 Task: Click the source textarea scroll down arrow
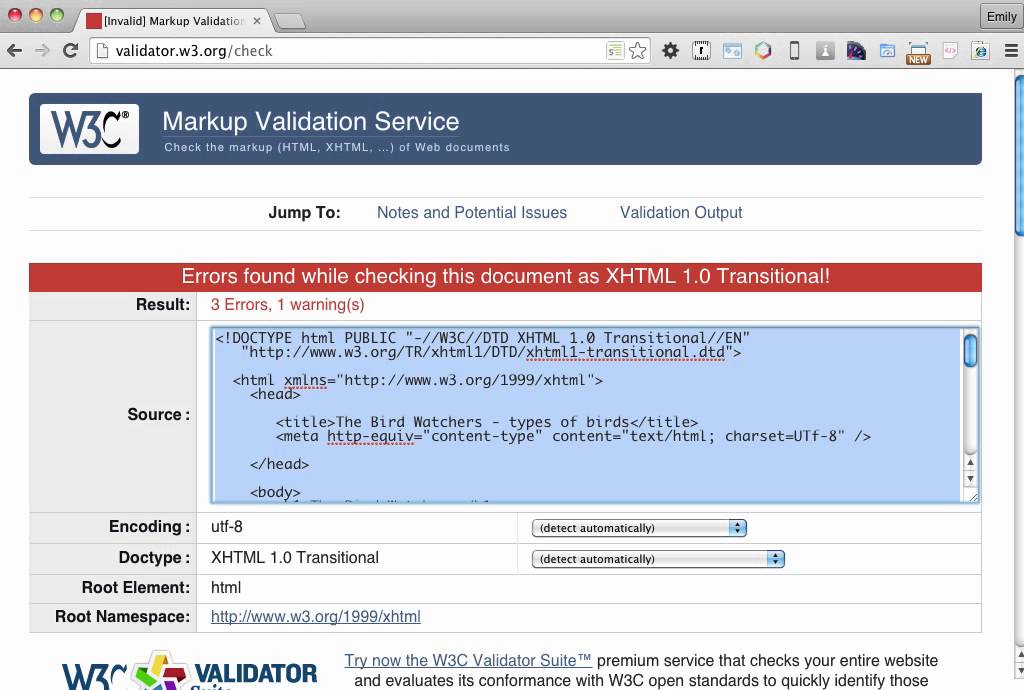pos(970,478)
